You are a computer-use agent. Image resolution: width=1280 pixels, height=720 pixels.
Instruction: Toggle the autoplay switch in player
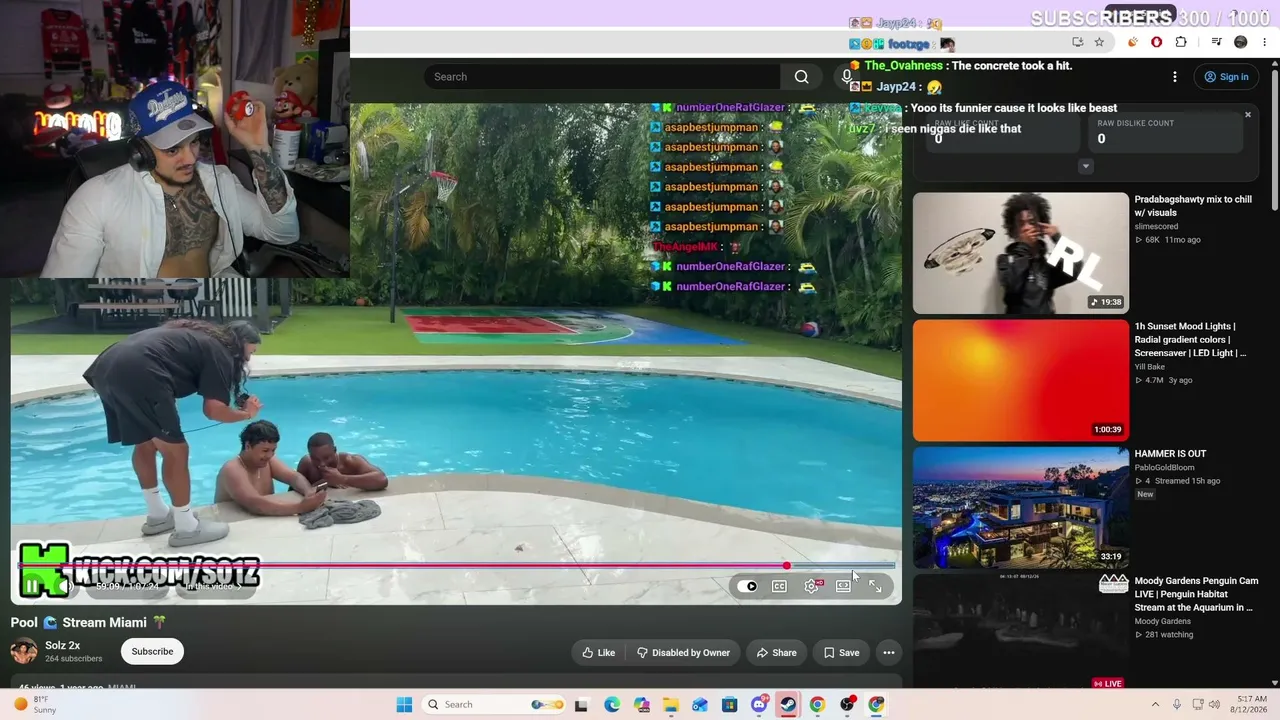click(x=748, y=586)
